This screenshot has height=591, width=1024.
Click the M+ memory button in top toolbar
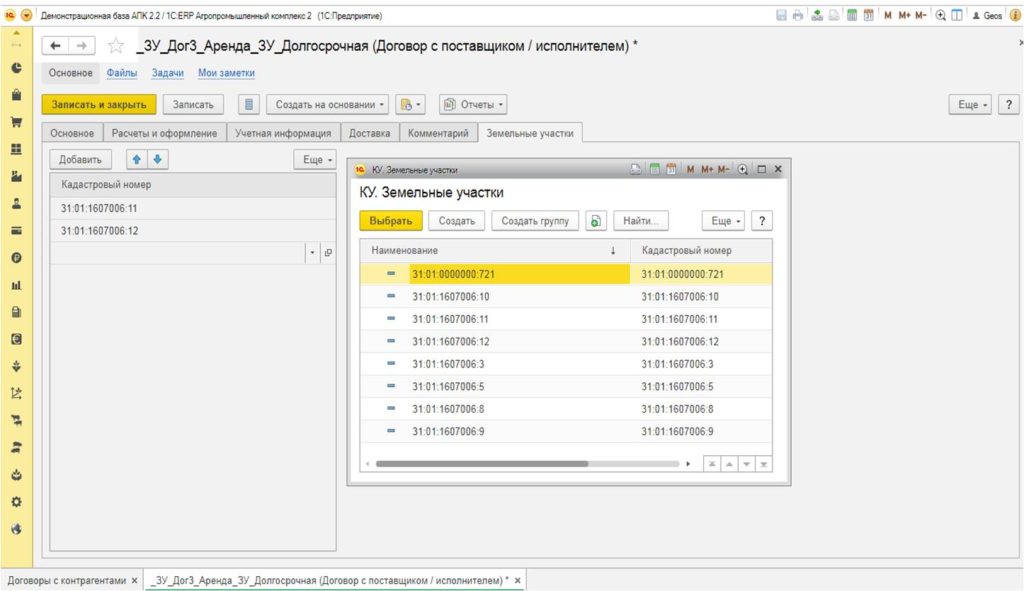(904, 15)
